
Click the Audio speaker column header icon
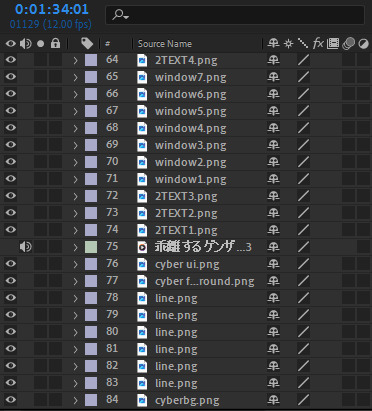(26, 43)
